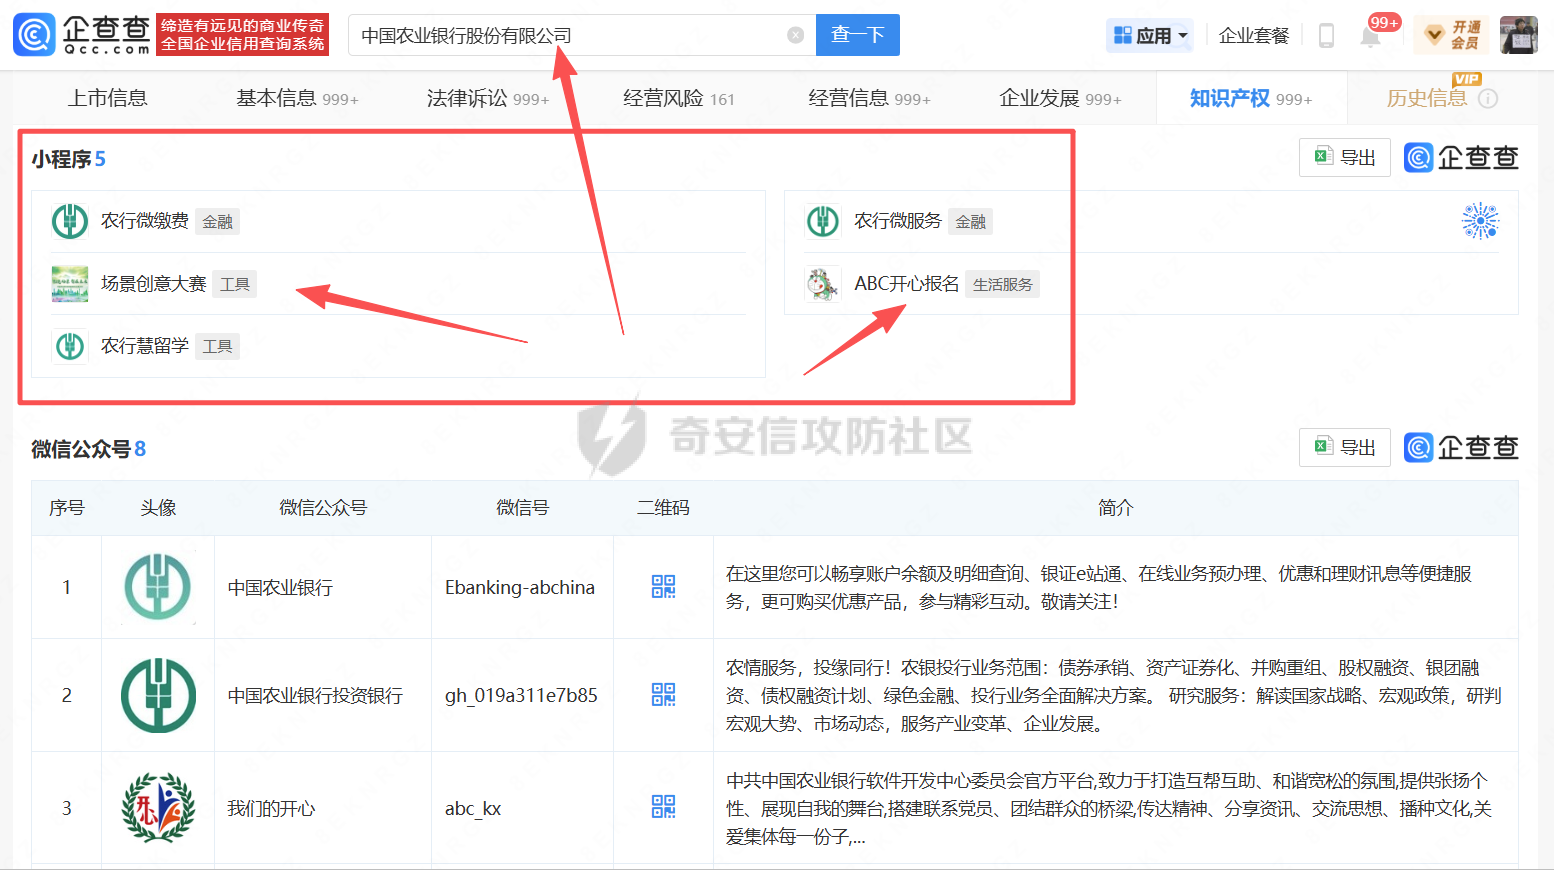Image resolution: width=1554 pixels, height=870 pixels.
Task: Click the company name search field
Action: (x=570, y=35)
